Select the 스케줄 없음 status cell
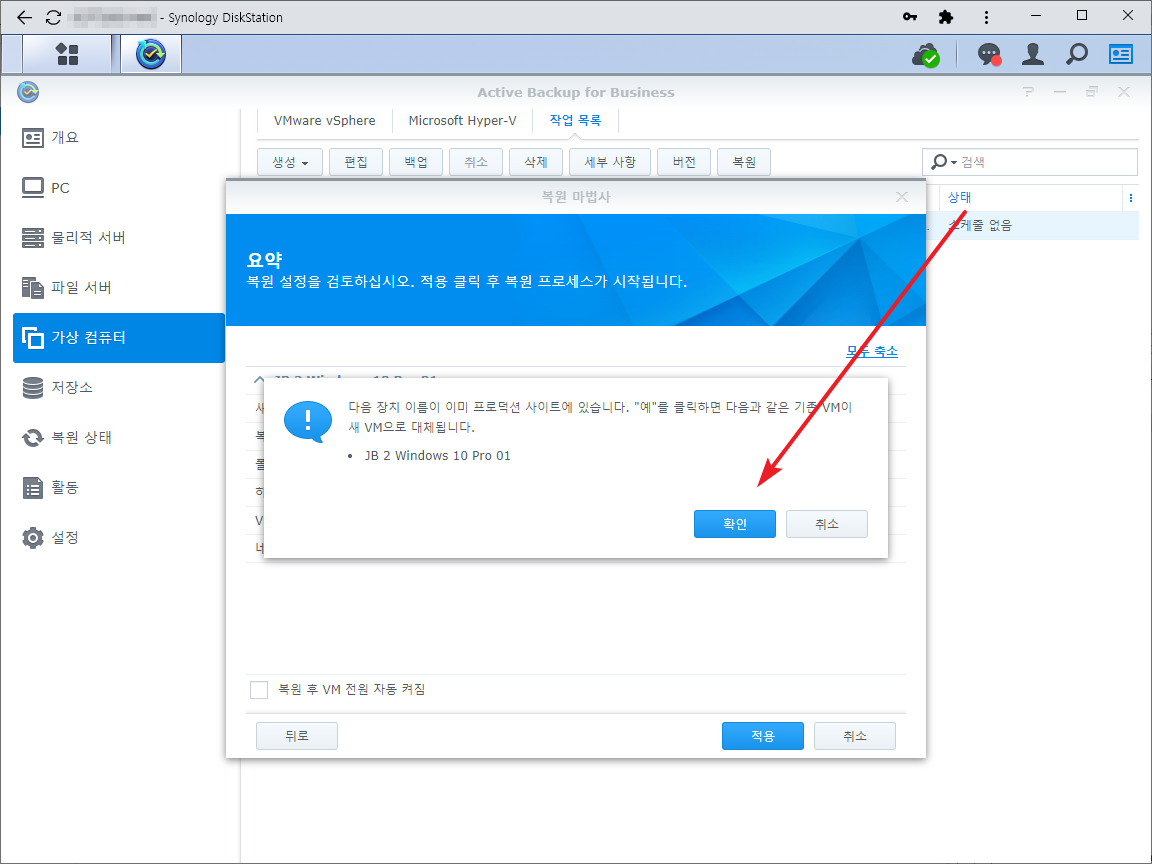 pyautogui.click(x=979, y=226)
